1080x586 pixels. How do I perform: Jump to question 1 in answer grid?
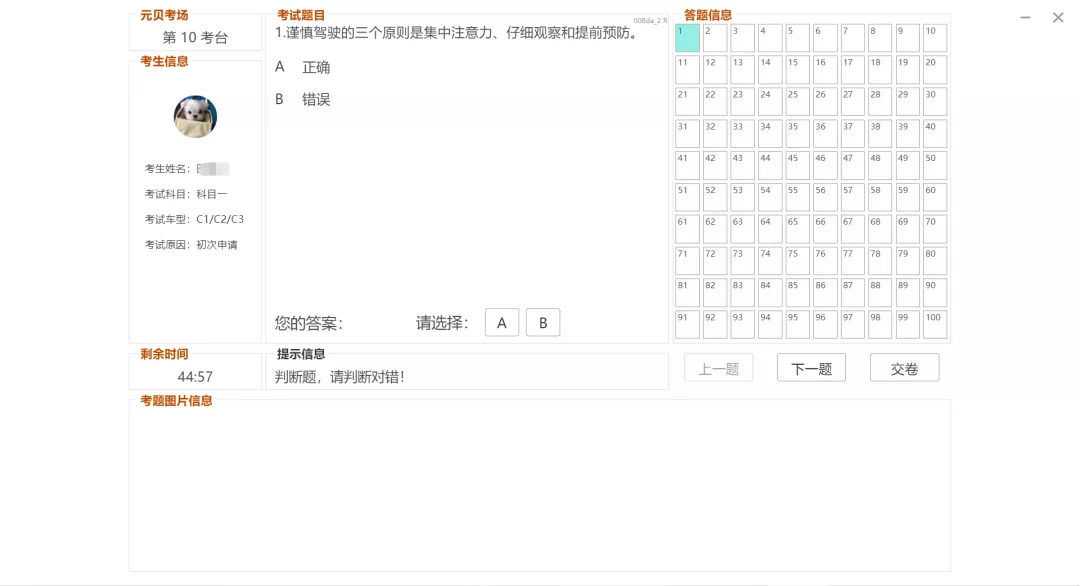[687, 38]
